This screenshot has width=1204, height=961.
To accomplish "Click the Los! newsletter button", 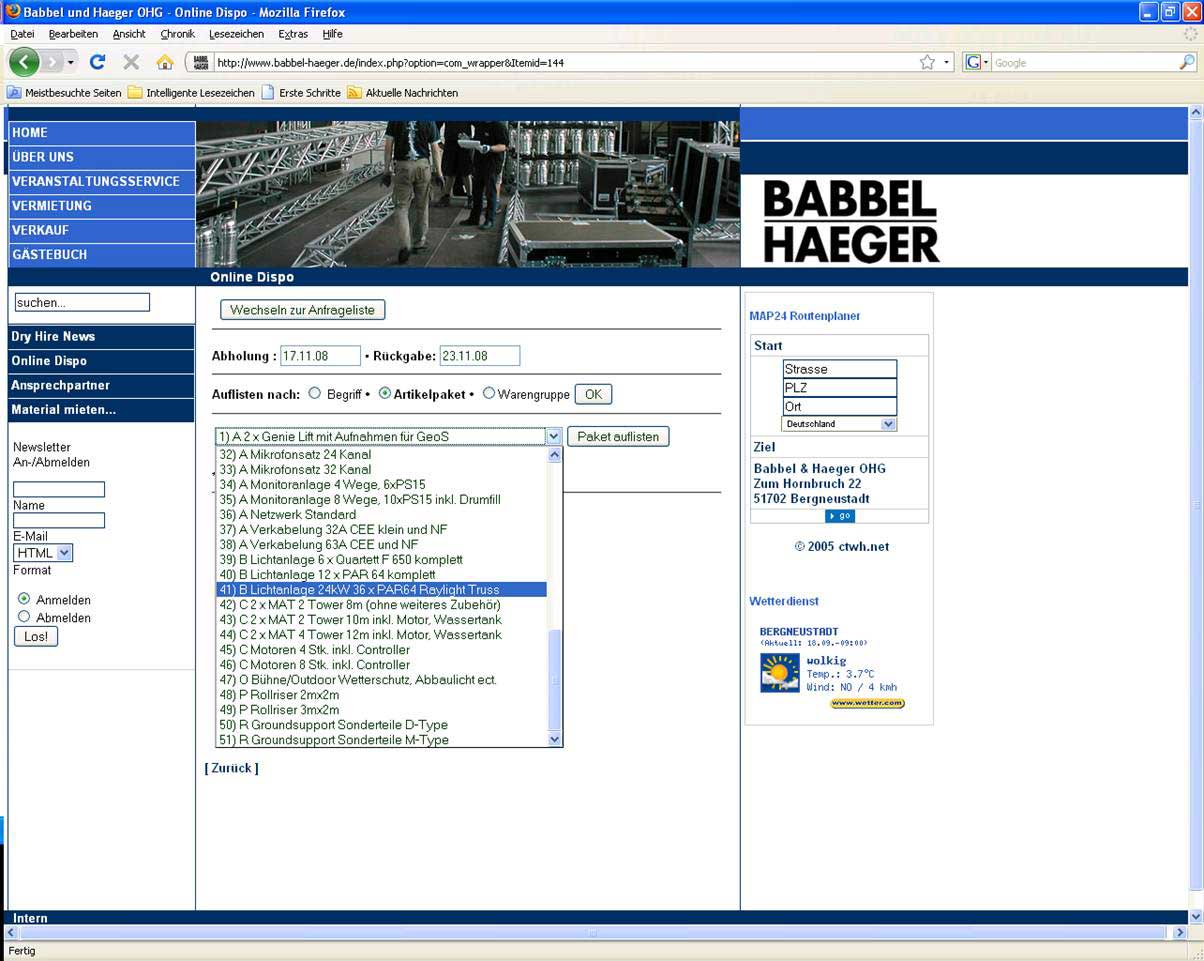I will tap(36, 636).
